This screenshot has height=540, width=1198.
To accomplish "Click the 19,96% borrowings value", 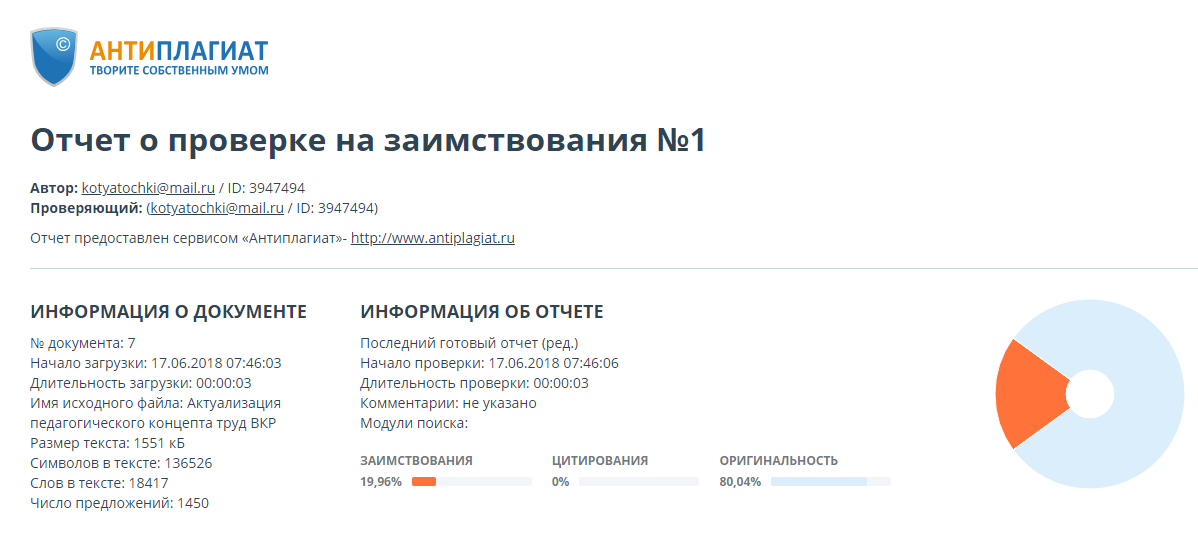I will 381,482.
